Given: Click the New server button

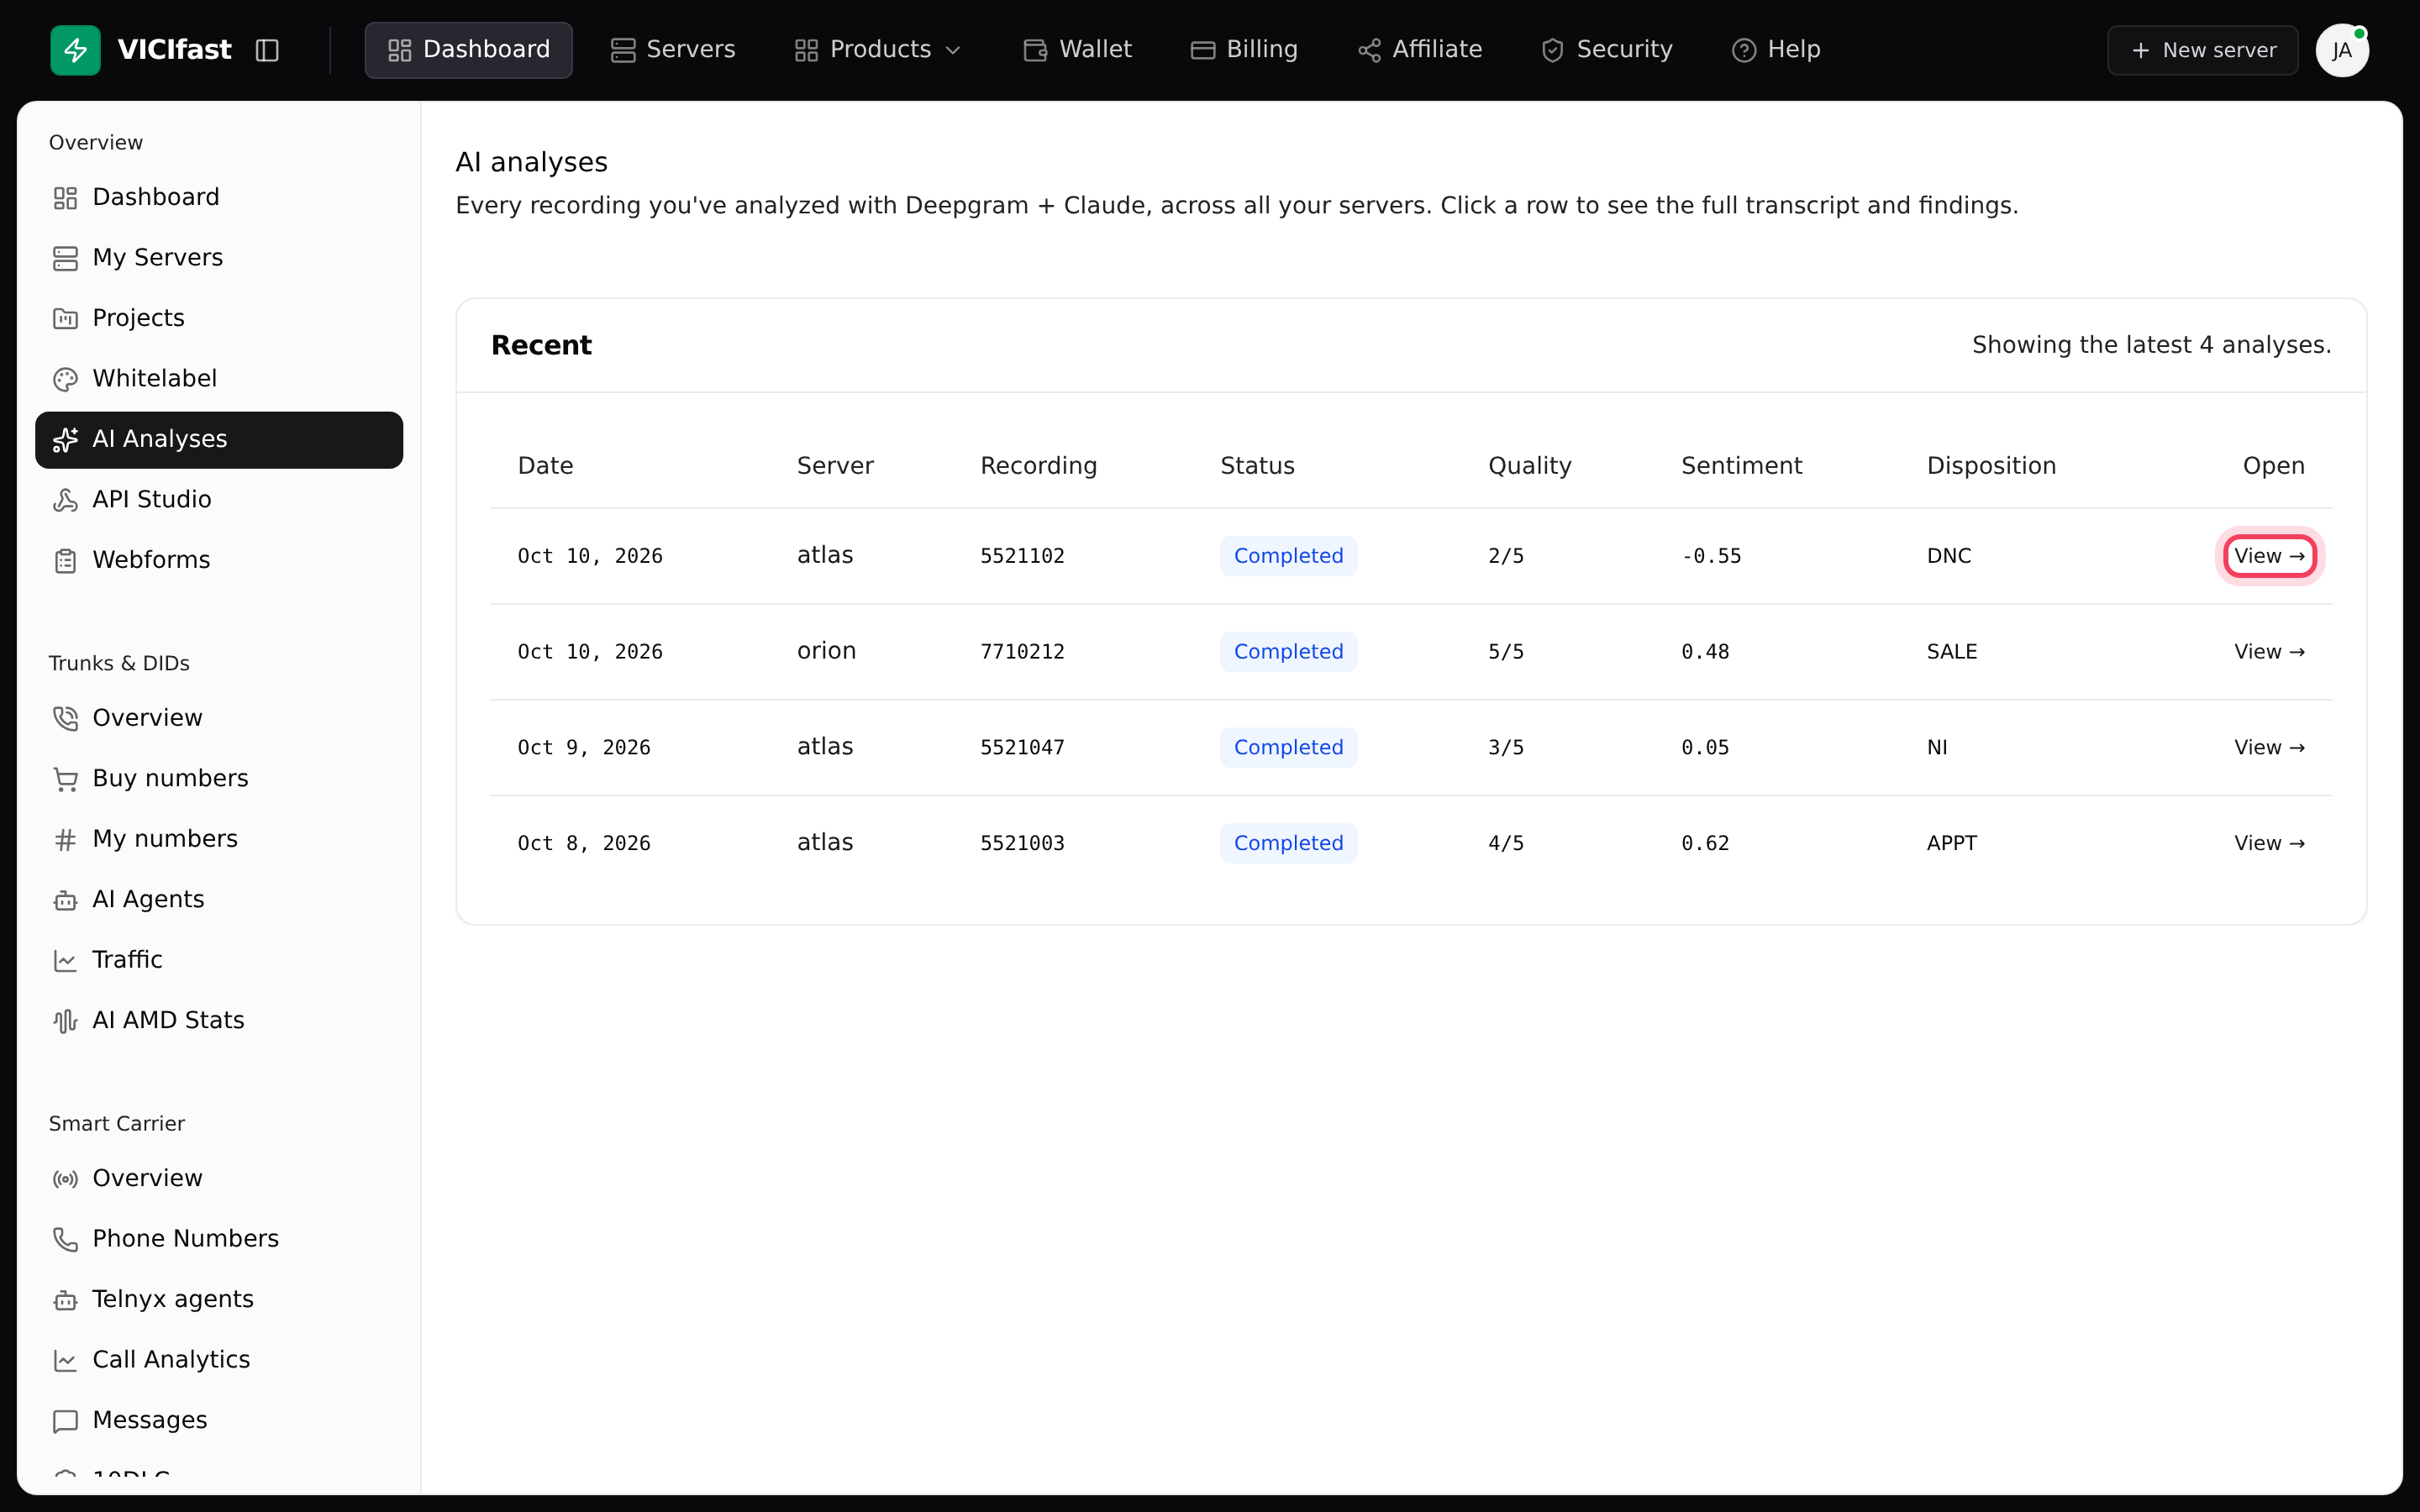Looking at the screenshot, I should point(2203,50).
